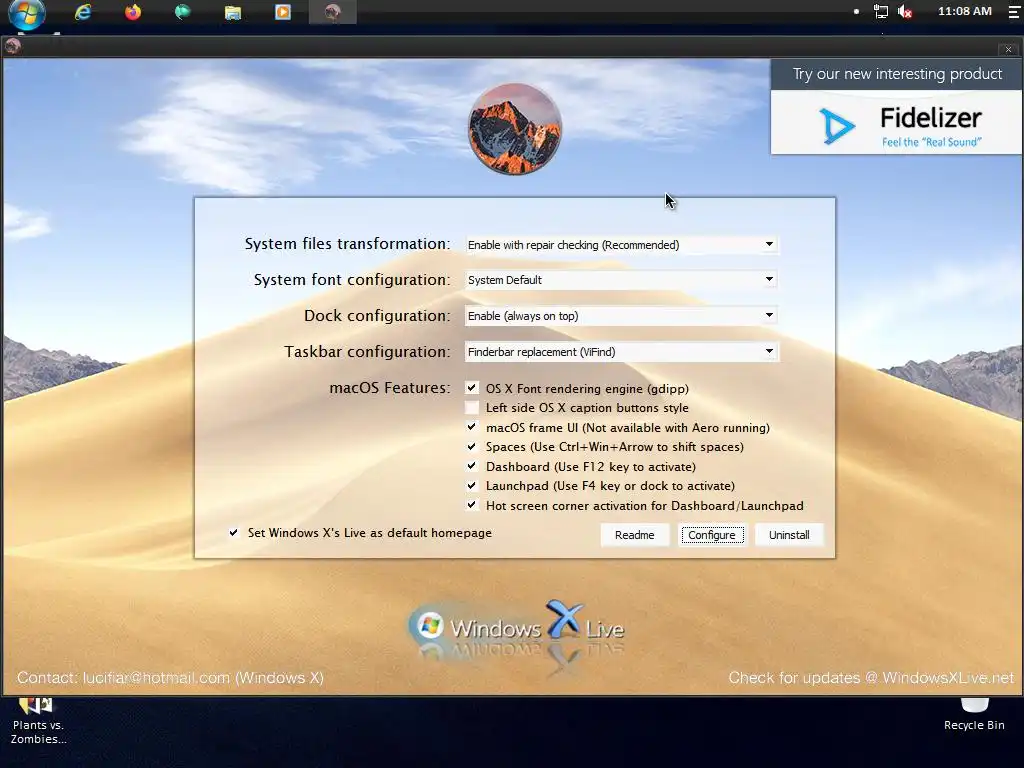Image resolution: width=1024 pixels, height=768 pixels.
Task: Click the window title bar app icon
Action: point(12,46)
